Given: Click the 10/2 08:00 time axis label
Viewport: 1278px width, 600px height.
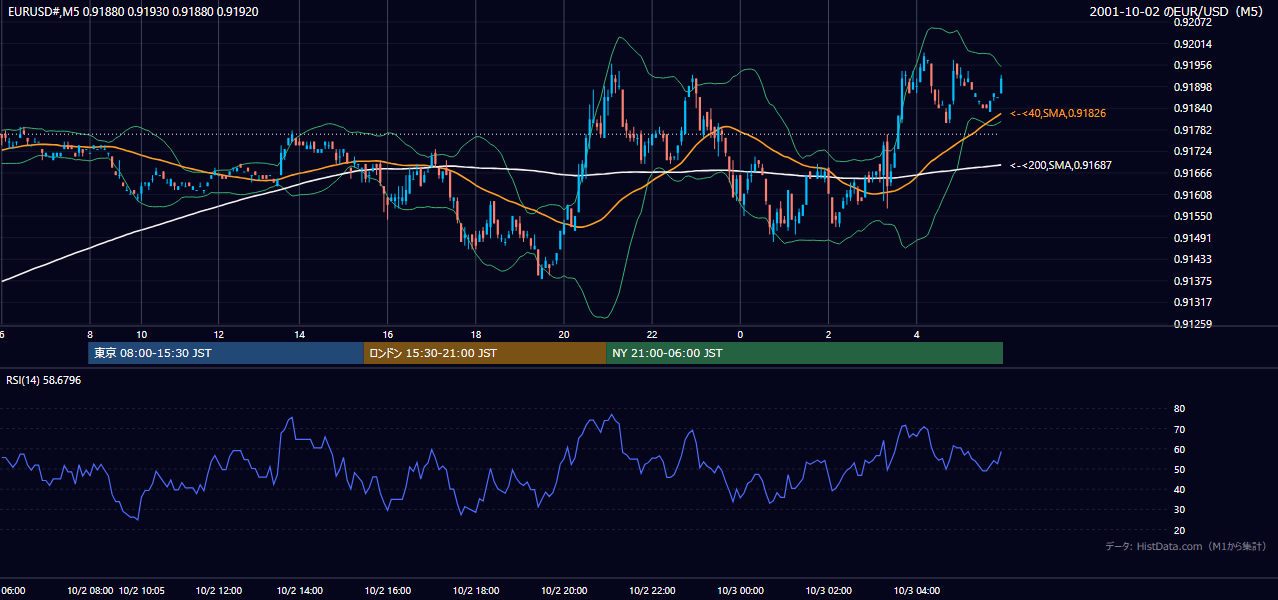Looking at the screenshot, I should click(x=90, y=591).
